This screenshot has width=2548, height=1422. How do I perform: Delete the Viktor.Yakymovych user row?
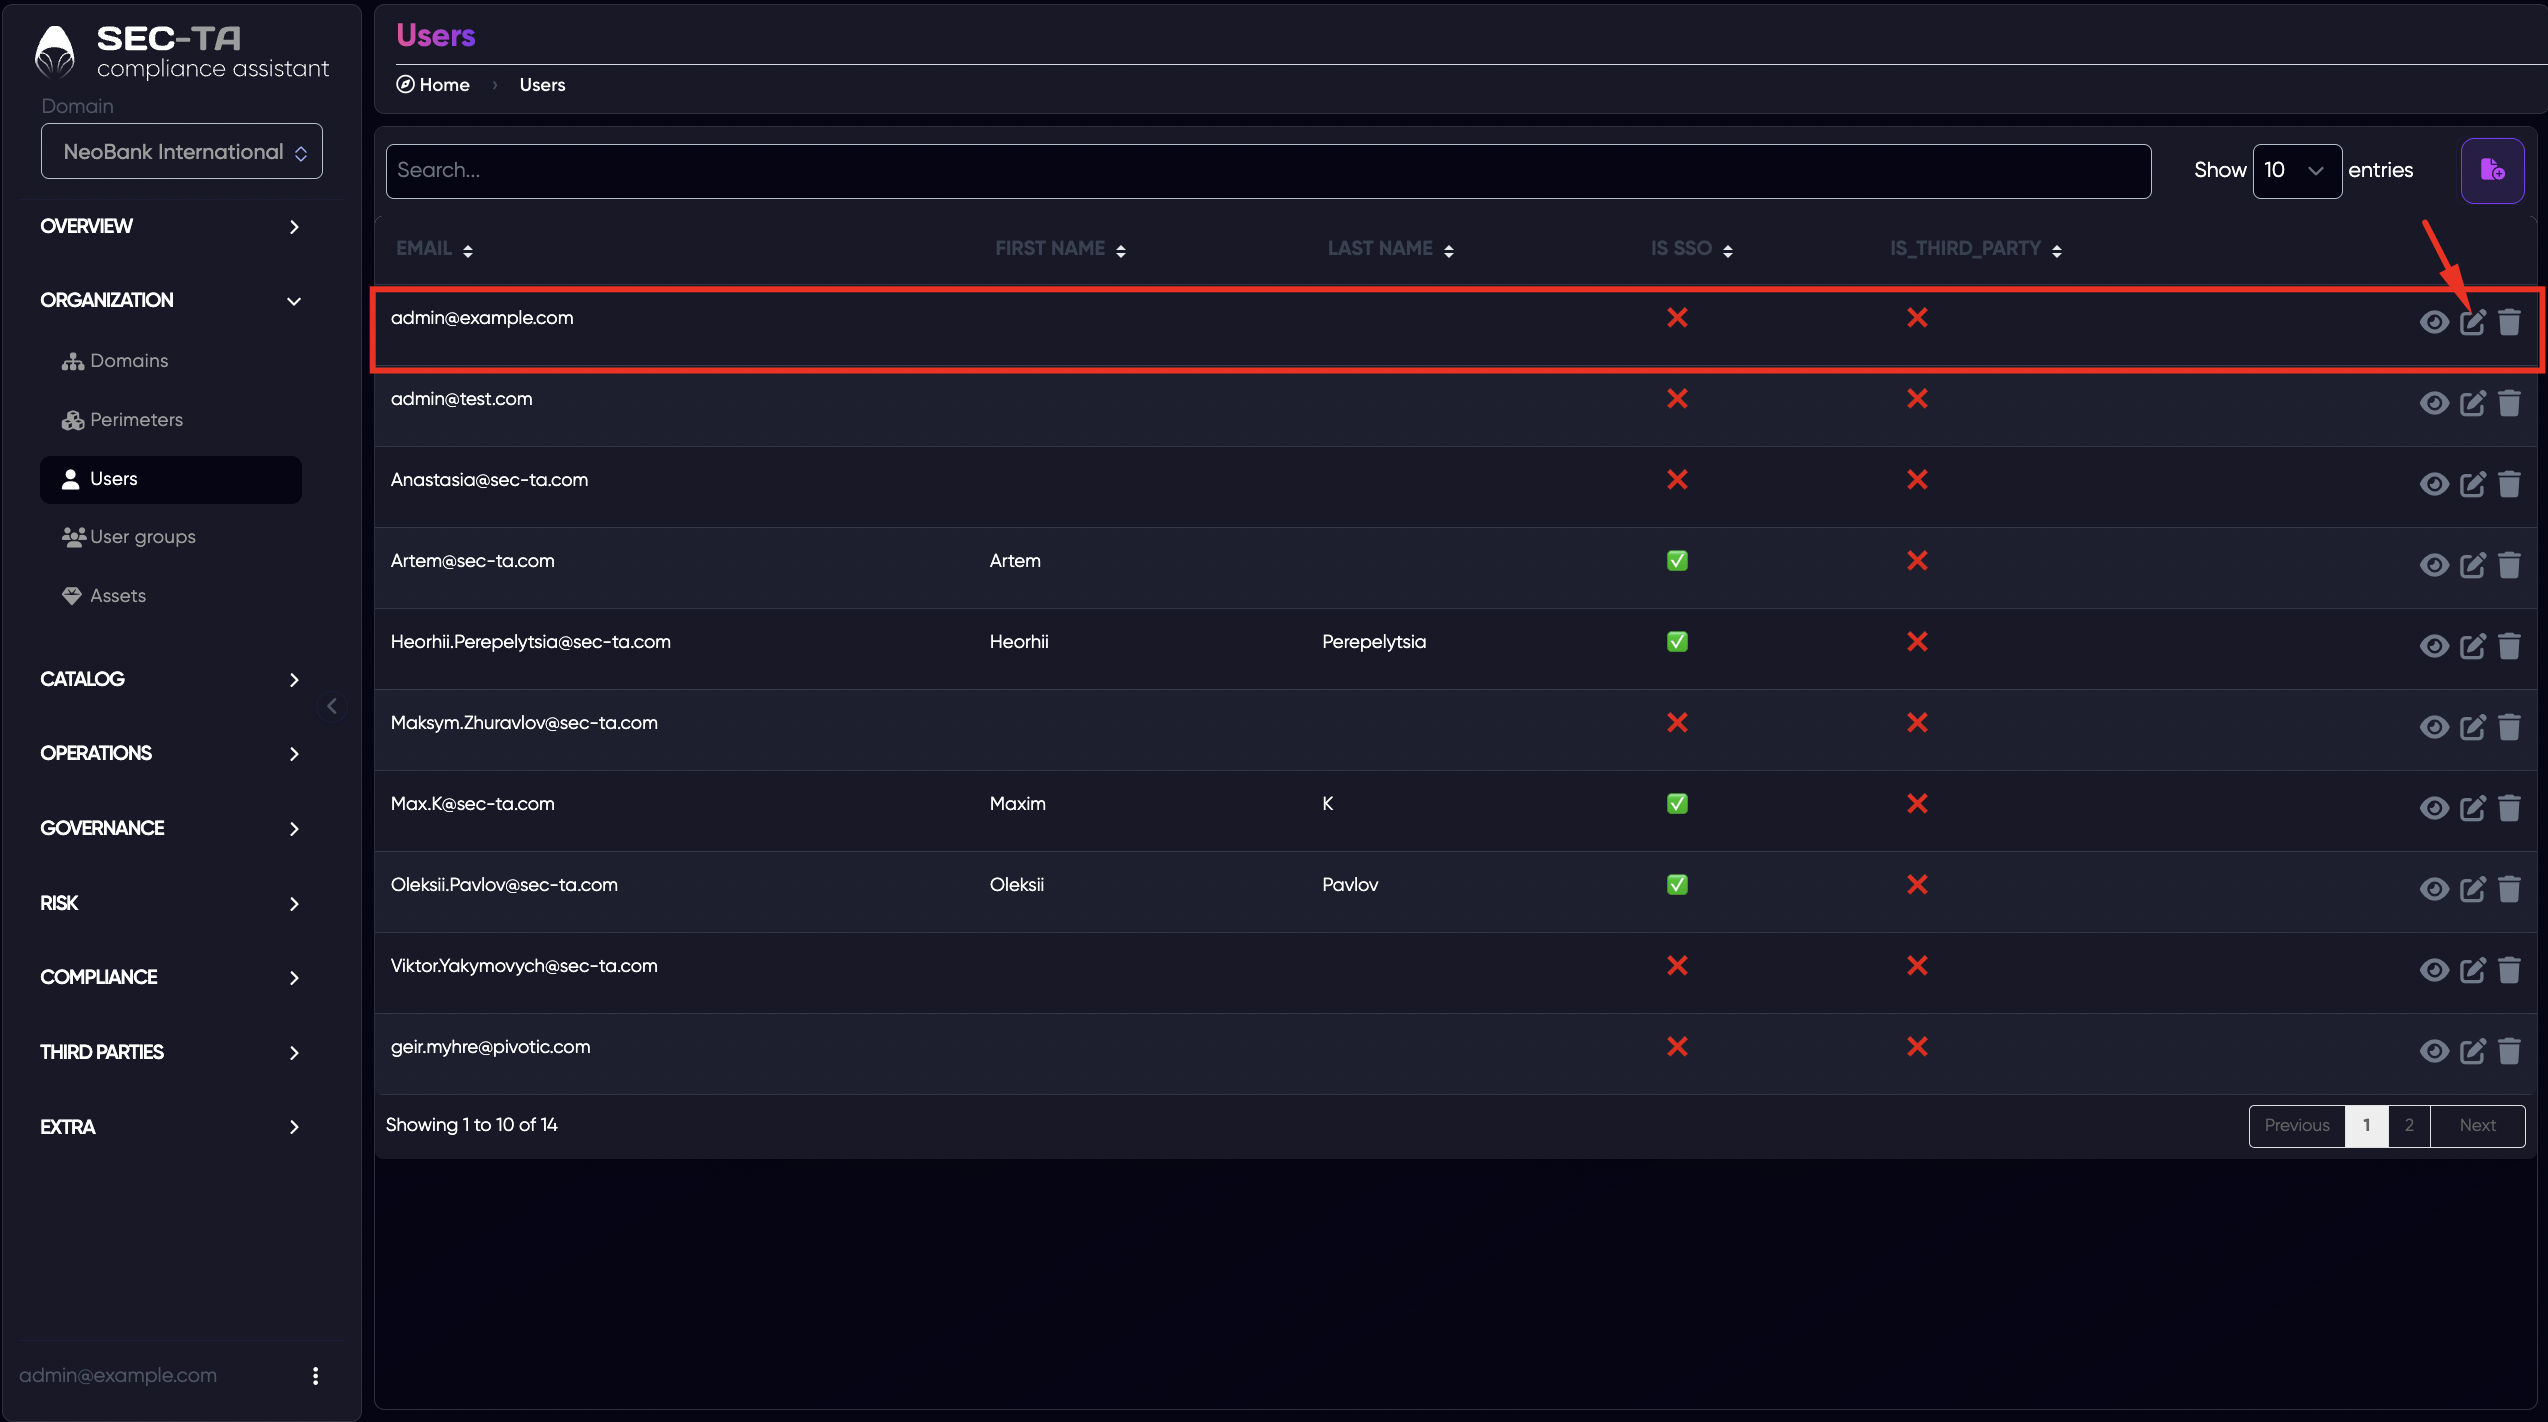pos(2509,970)
